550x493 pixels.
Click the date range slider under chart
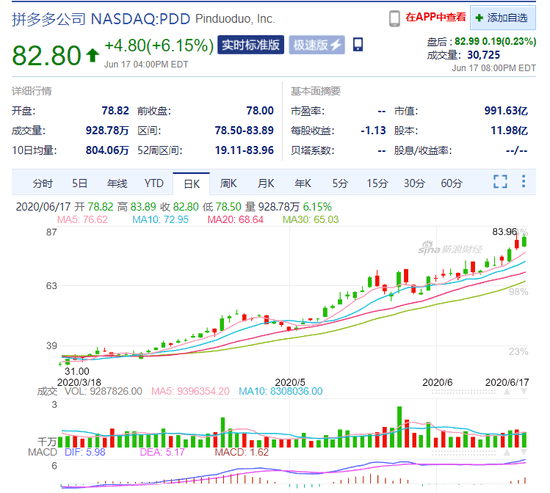point(464,392)
